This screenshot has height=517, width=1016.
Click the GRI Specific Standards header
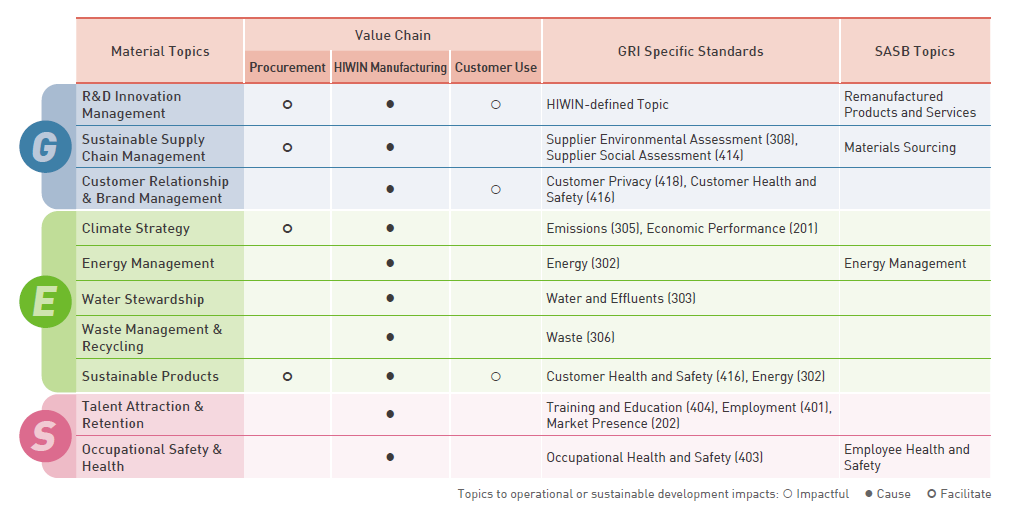point(690,51)
